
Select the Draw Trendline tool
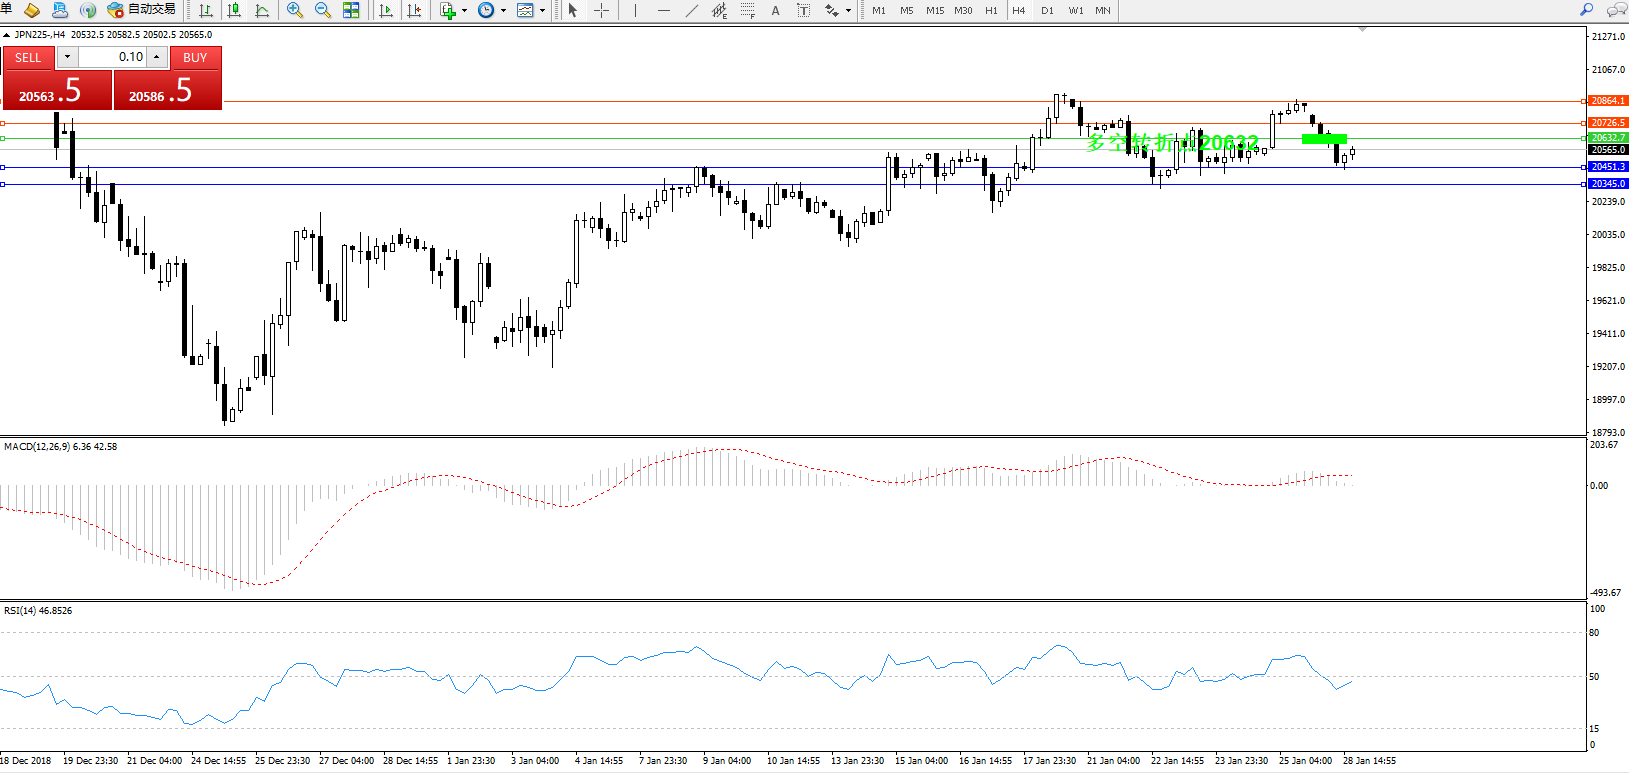[691, 10]
